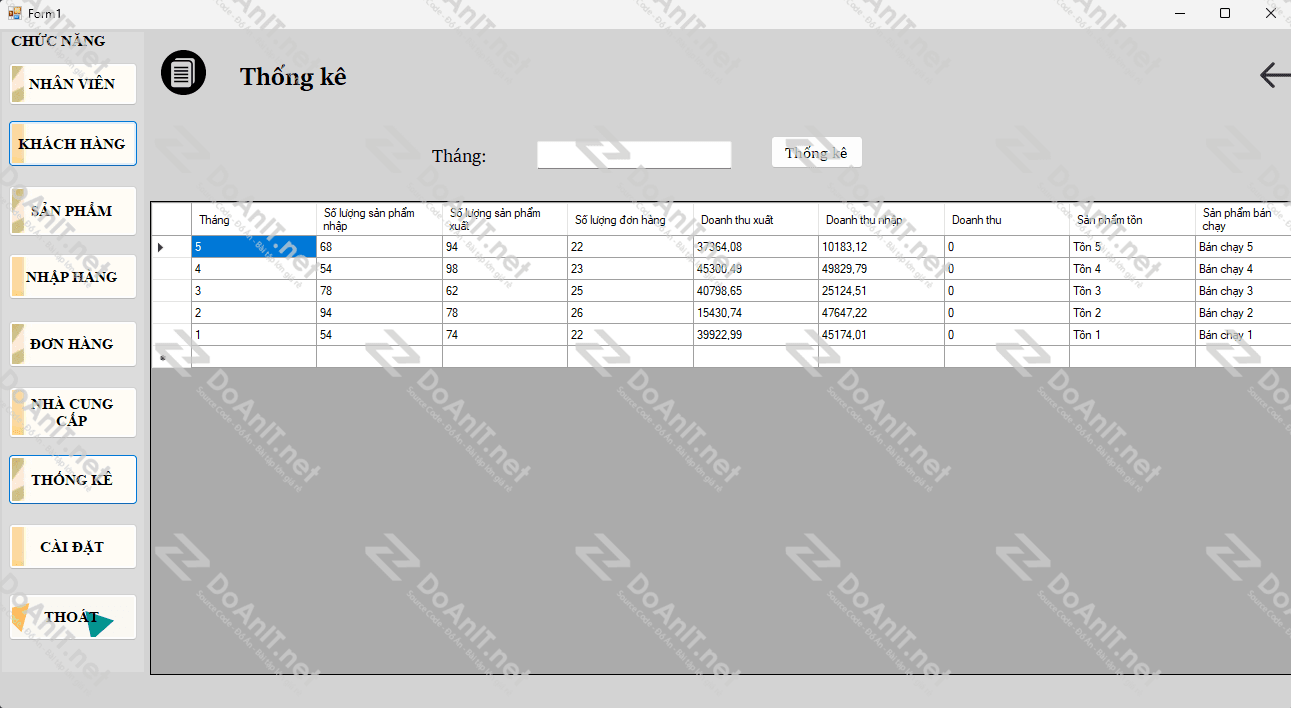Go to the Sản Phẩm page
The height and width of the screenshot is (708, 1291).
tap(73, 211)
